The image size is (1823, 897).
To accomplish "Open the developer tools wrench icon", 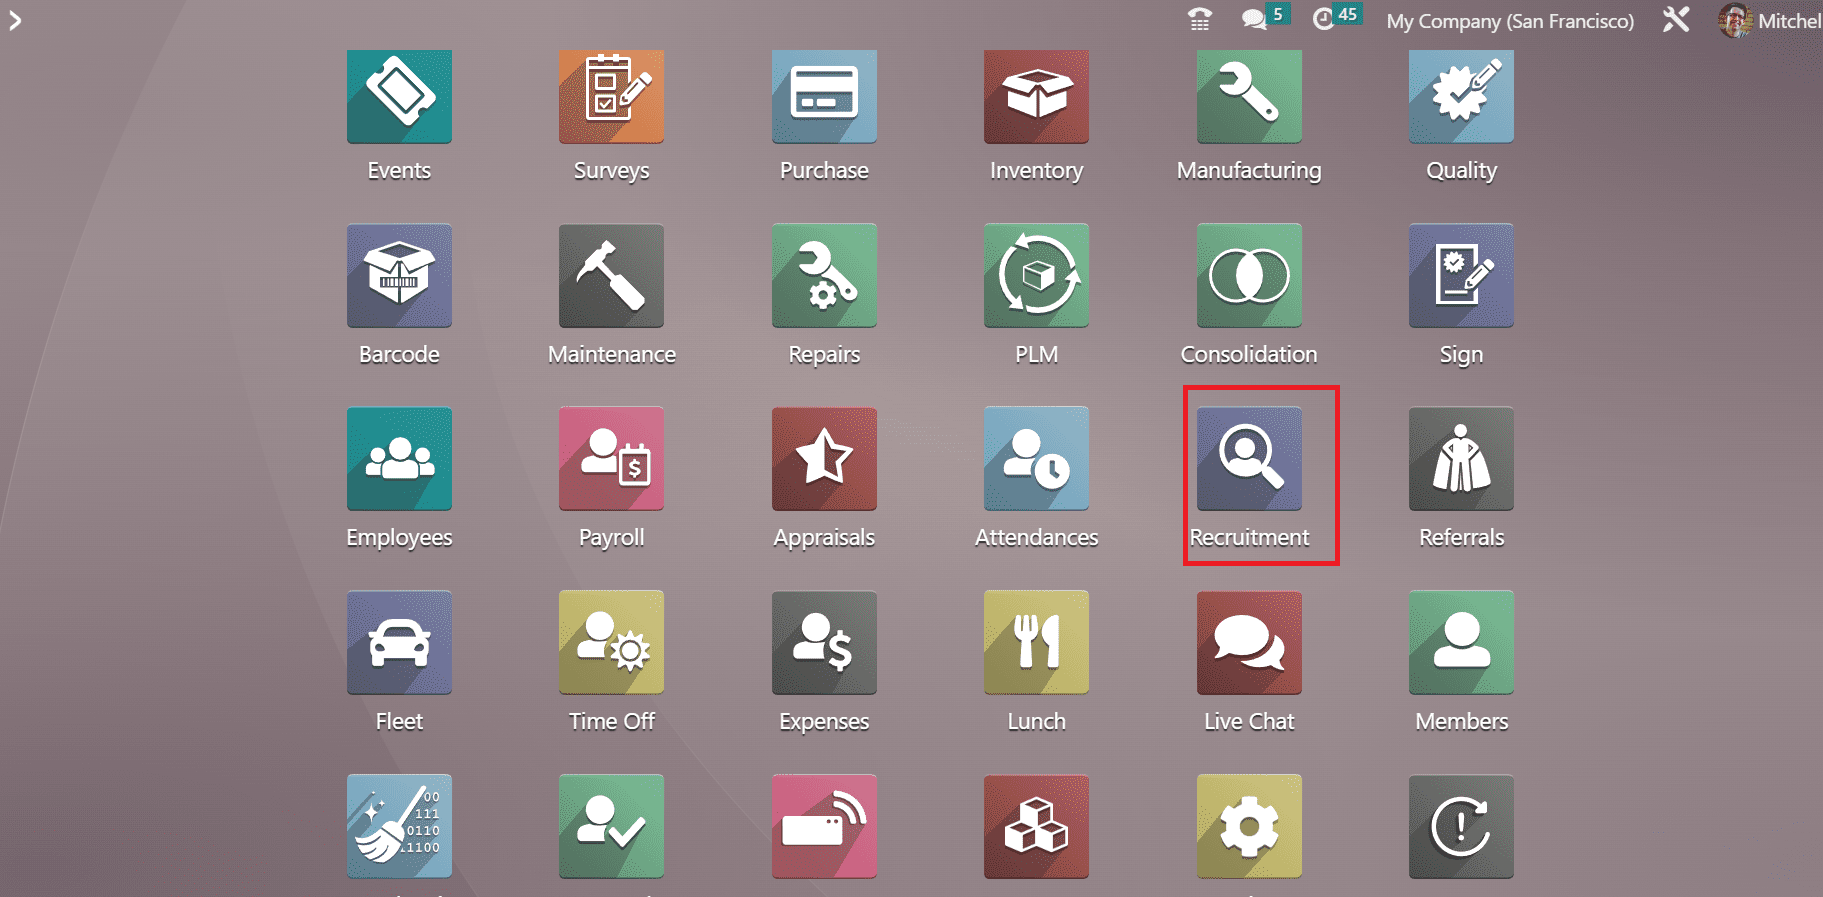I will point(1676,20).
